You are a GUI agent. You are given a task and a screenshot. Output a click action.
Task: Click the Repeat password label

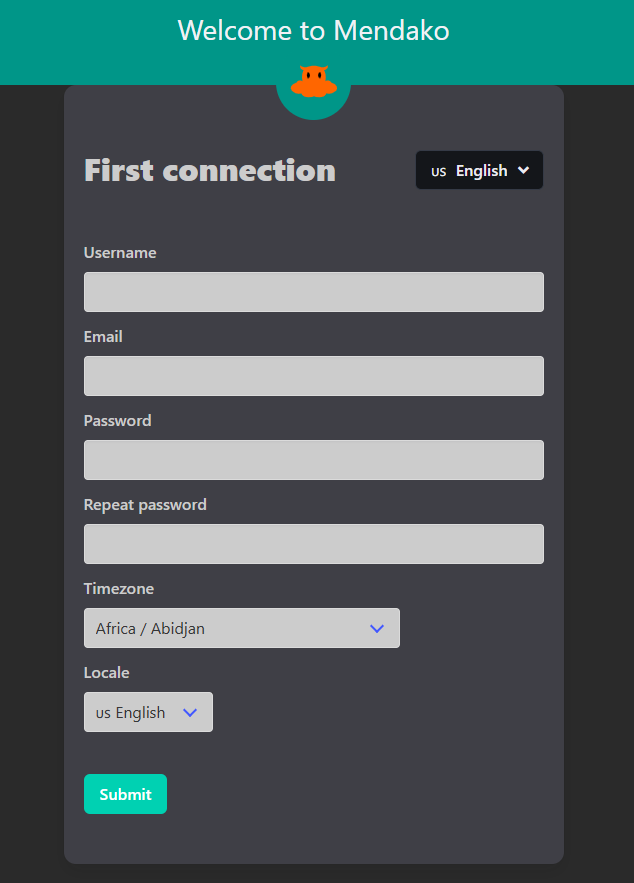pos(145,505)
